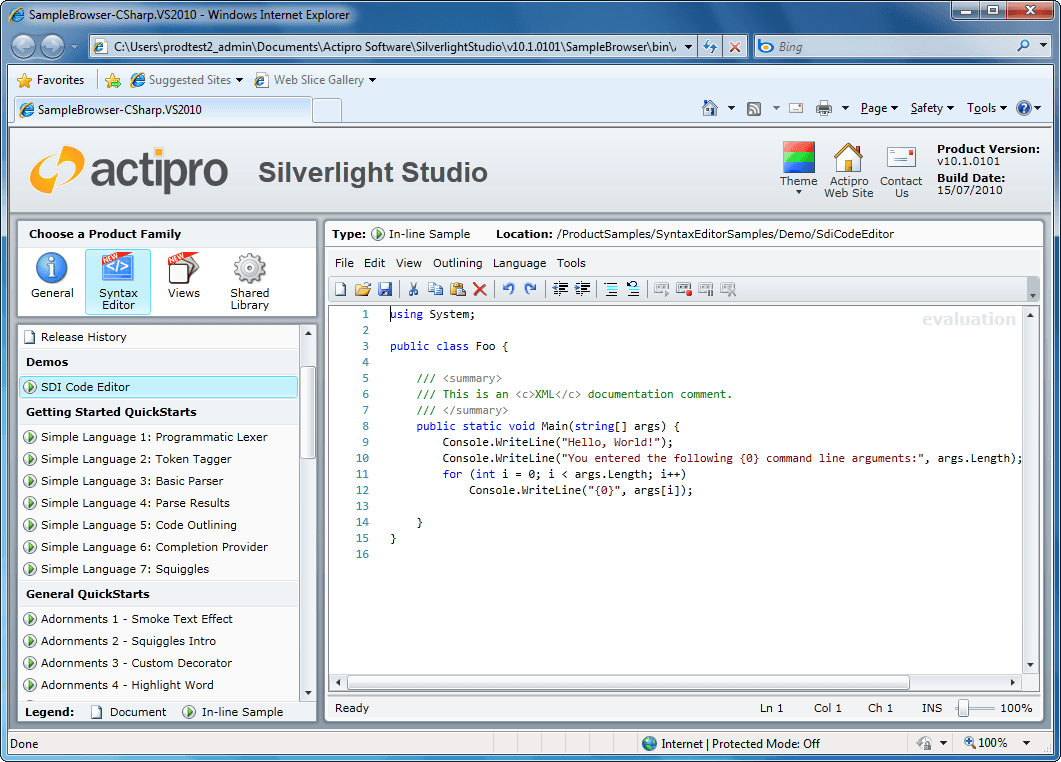Open Adornments 4 - Highlight Word
Screen dimensions: 1061x762
[x=127, y=686]
